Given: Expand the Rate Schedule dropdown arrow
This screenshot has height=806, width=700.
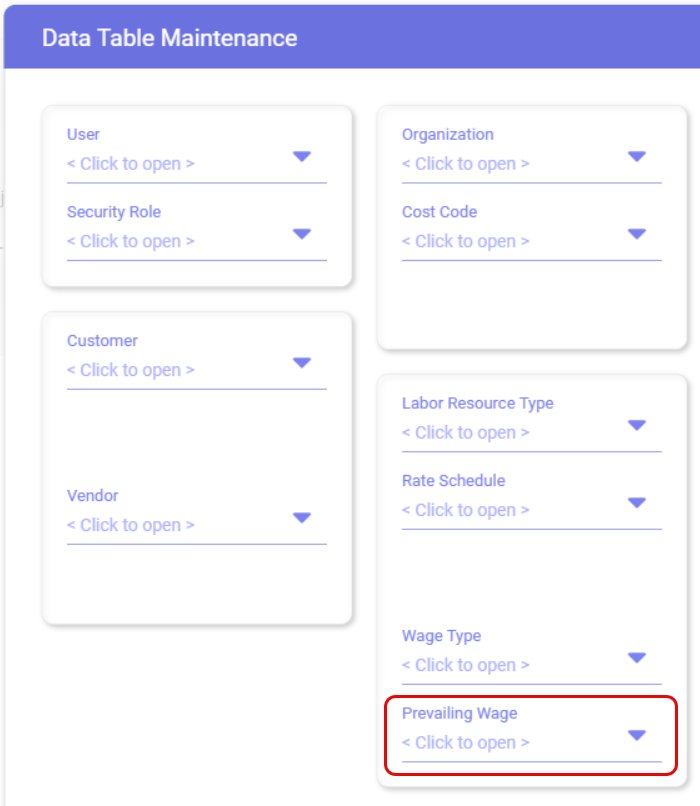Looking at the screenshot, I should (x=637, y=503).
